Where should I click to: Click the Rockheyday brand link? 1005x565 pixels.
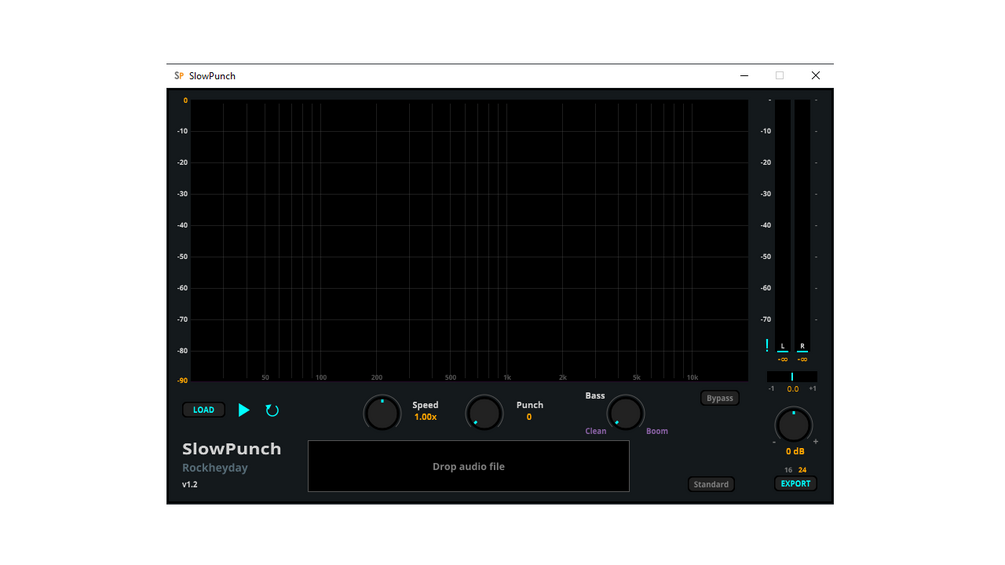pos(215,468)
